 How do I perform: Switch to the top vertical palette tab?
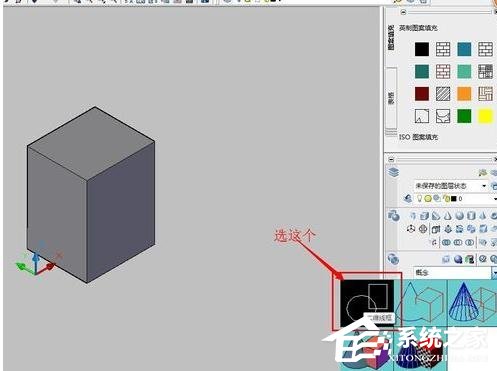pos(391,37)
